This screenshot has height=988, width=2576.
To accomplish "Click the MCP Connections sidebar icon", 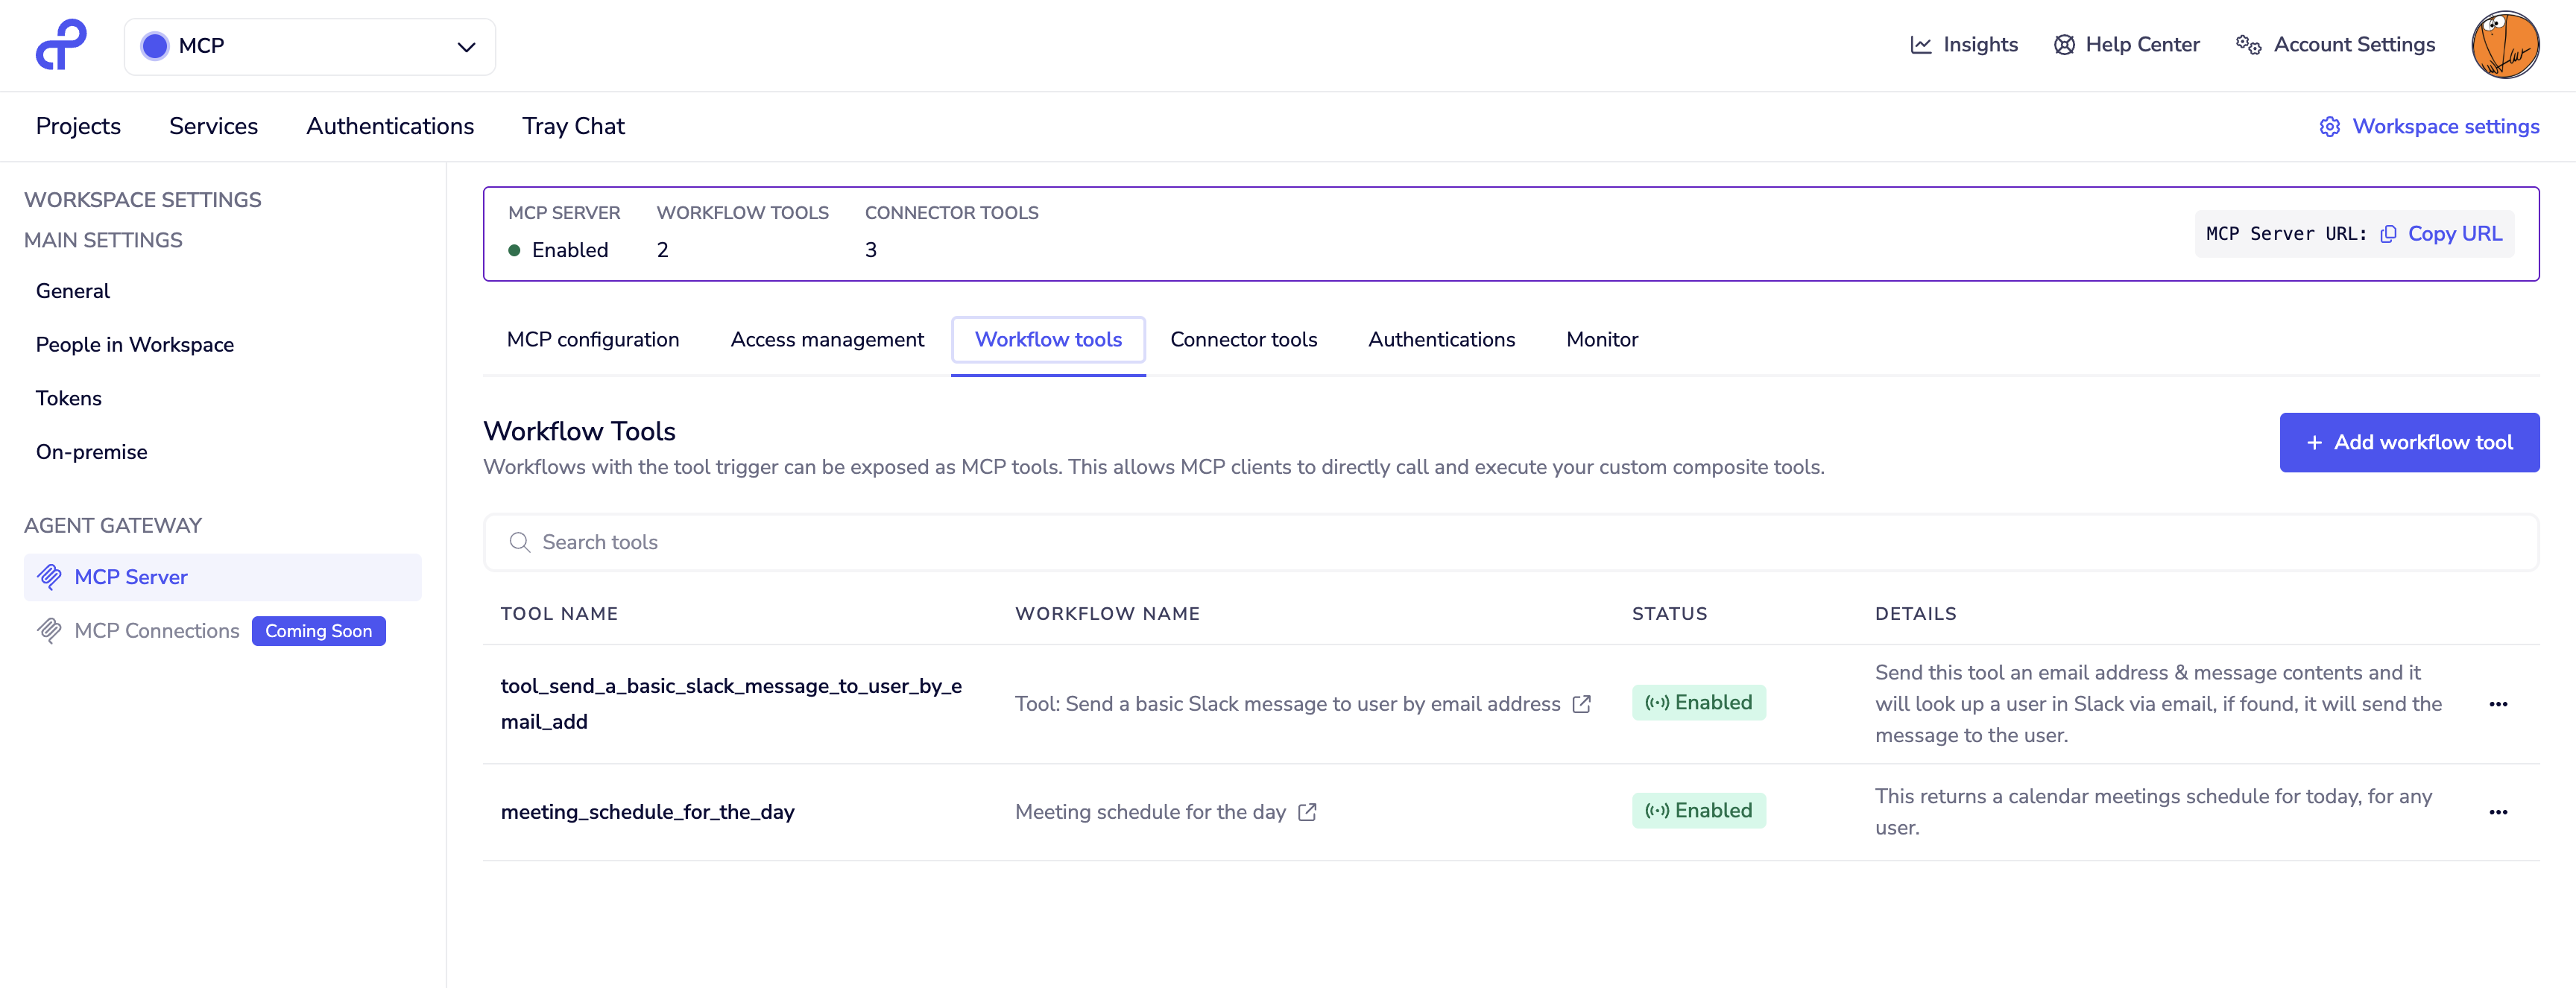I will pos(49,631).
